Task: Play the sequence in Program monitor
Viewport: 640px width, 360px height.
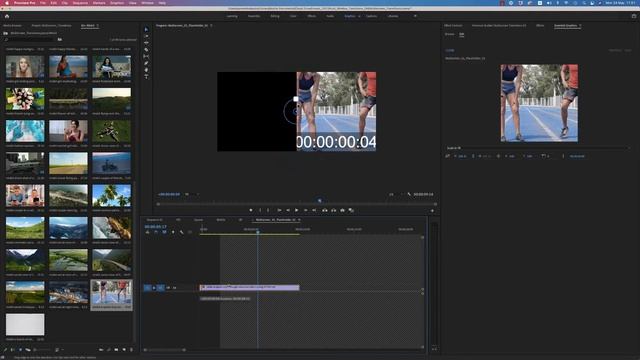Action: coord(296,210)
